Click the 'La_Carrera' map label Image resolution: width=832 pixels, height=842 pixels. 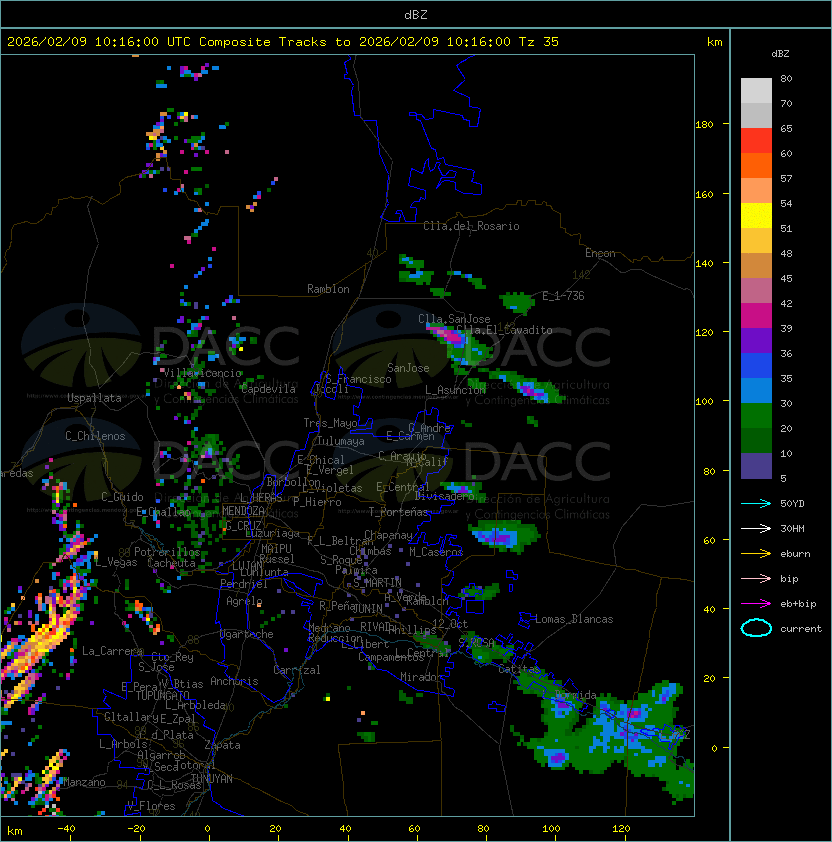tap(112, 651)
